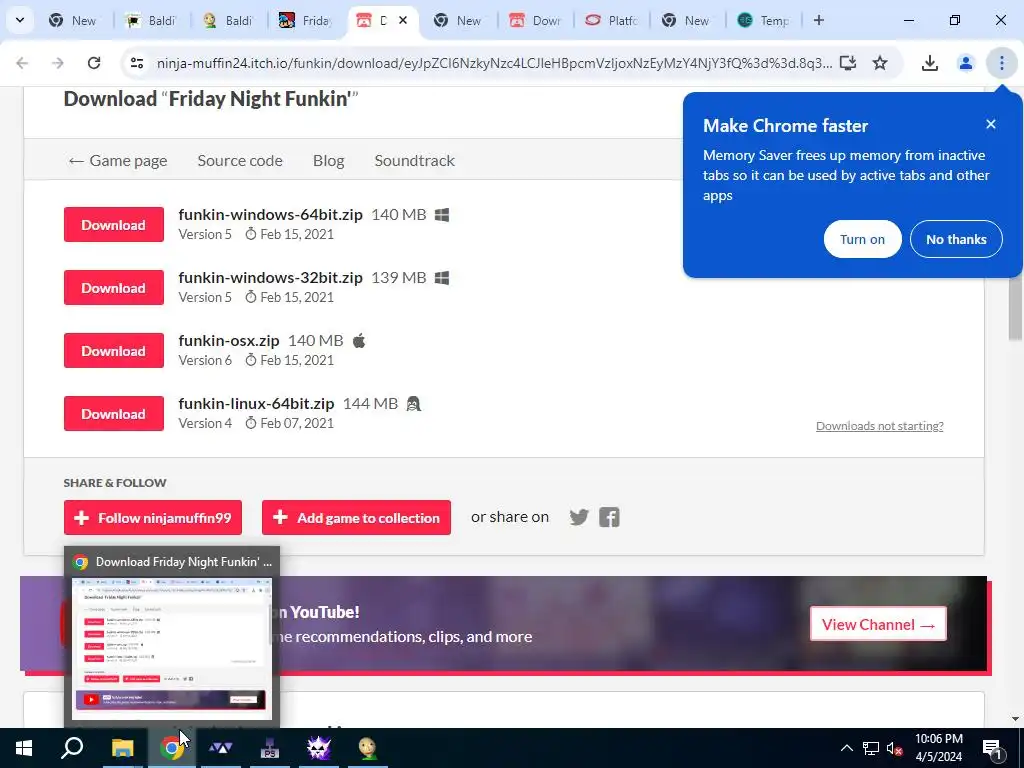Go forward in browser history
This screenshot has height=768, width=1024.
pyautogui.click(x=58, y=63)
